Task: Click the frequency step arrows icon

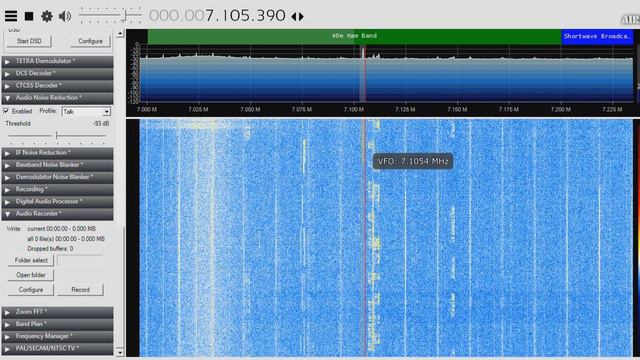Action: point(298,16)
